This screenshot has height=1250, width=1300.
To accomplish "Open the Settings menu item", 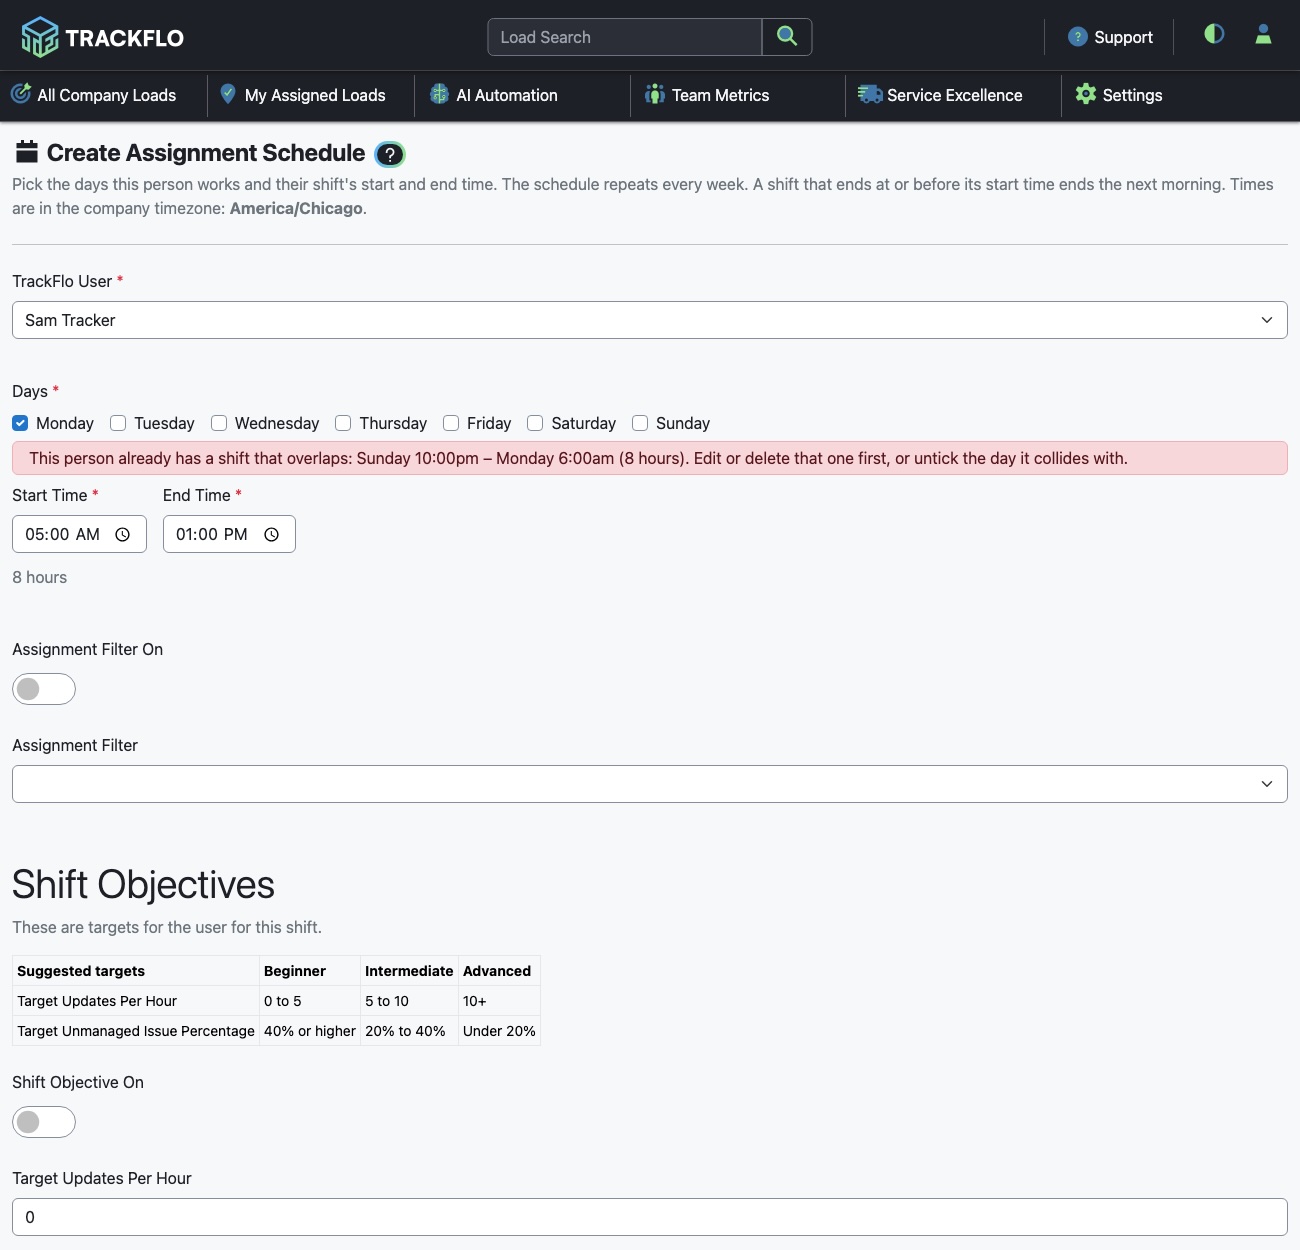I will (1119, 95).
